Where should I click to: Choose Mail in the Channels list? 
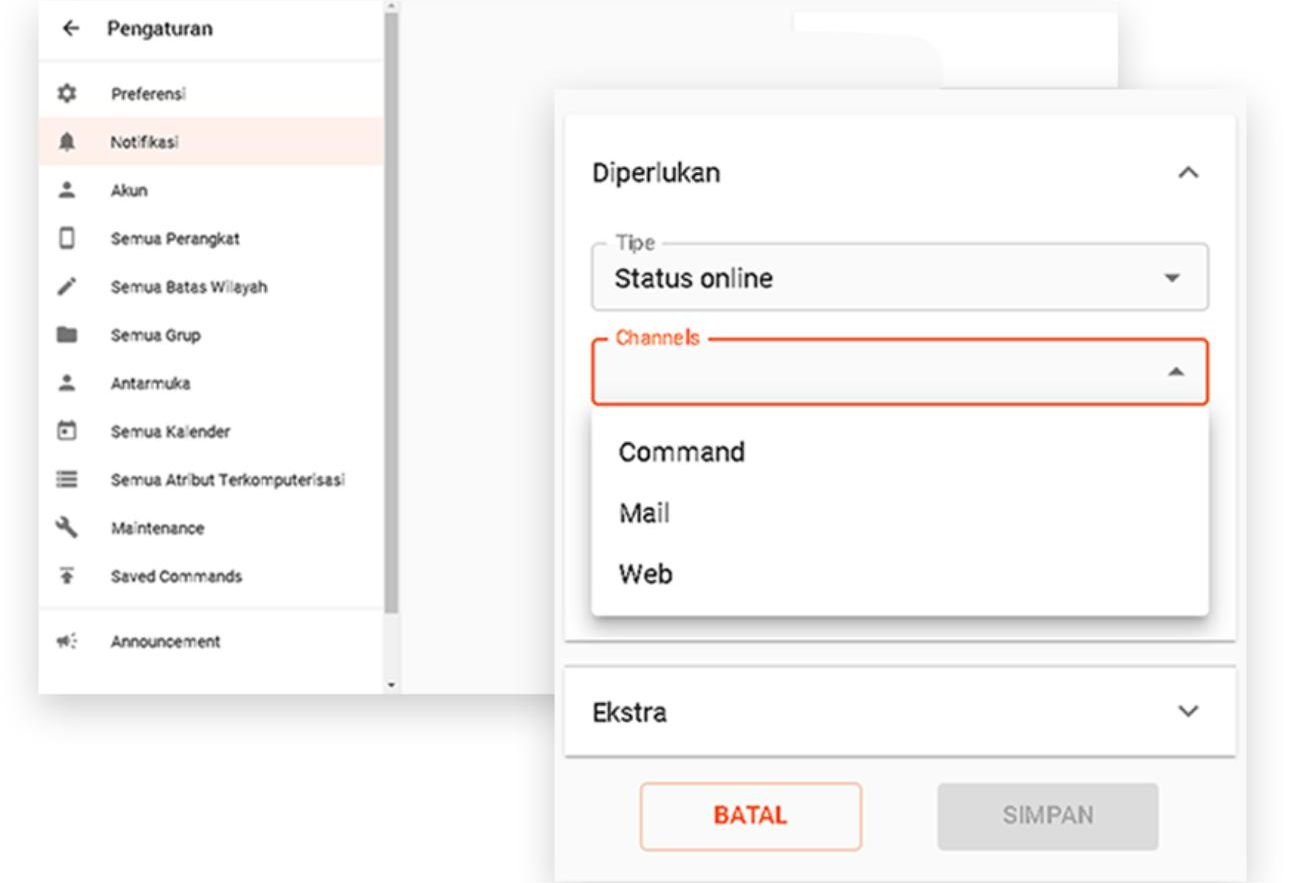point(645,514)
